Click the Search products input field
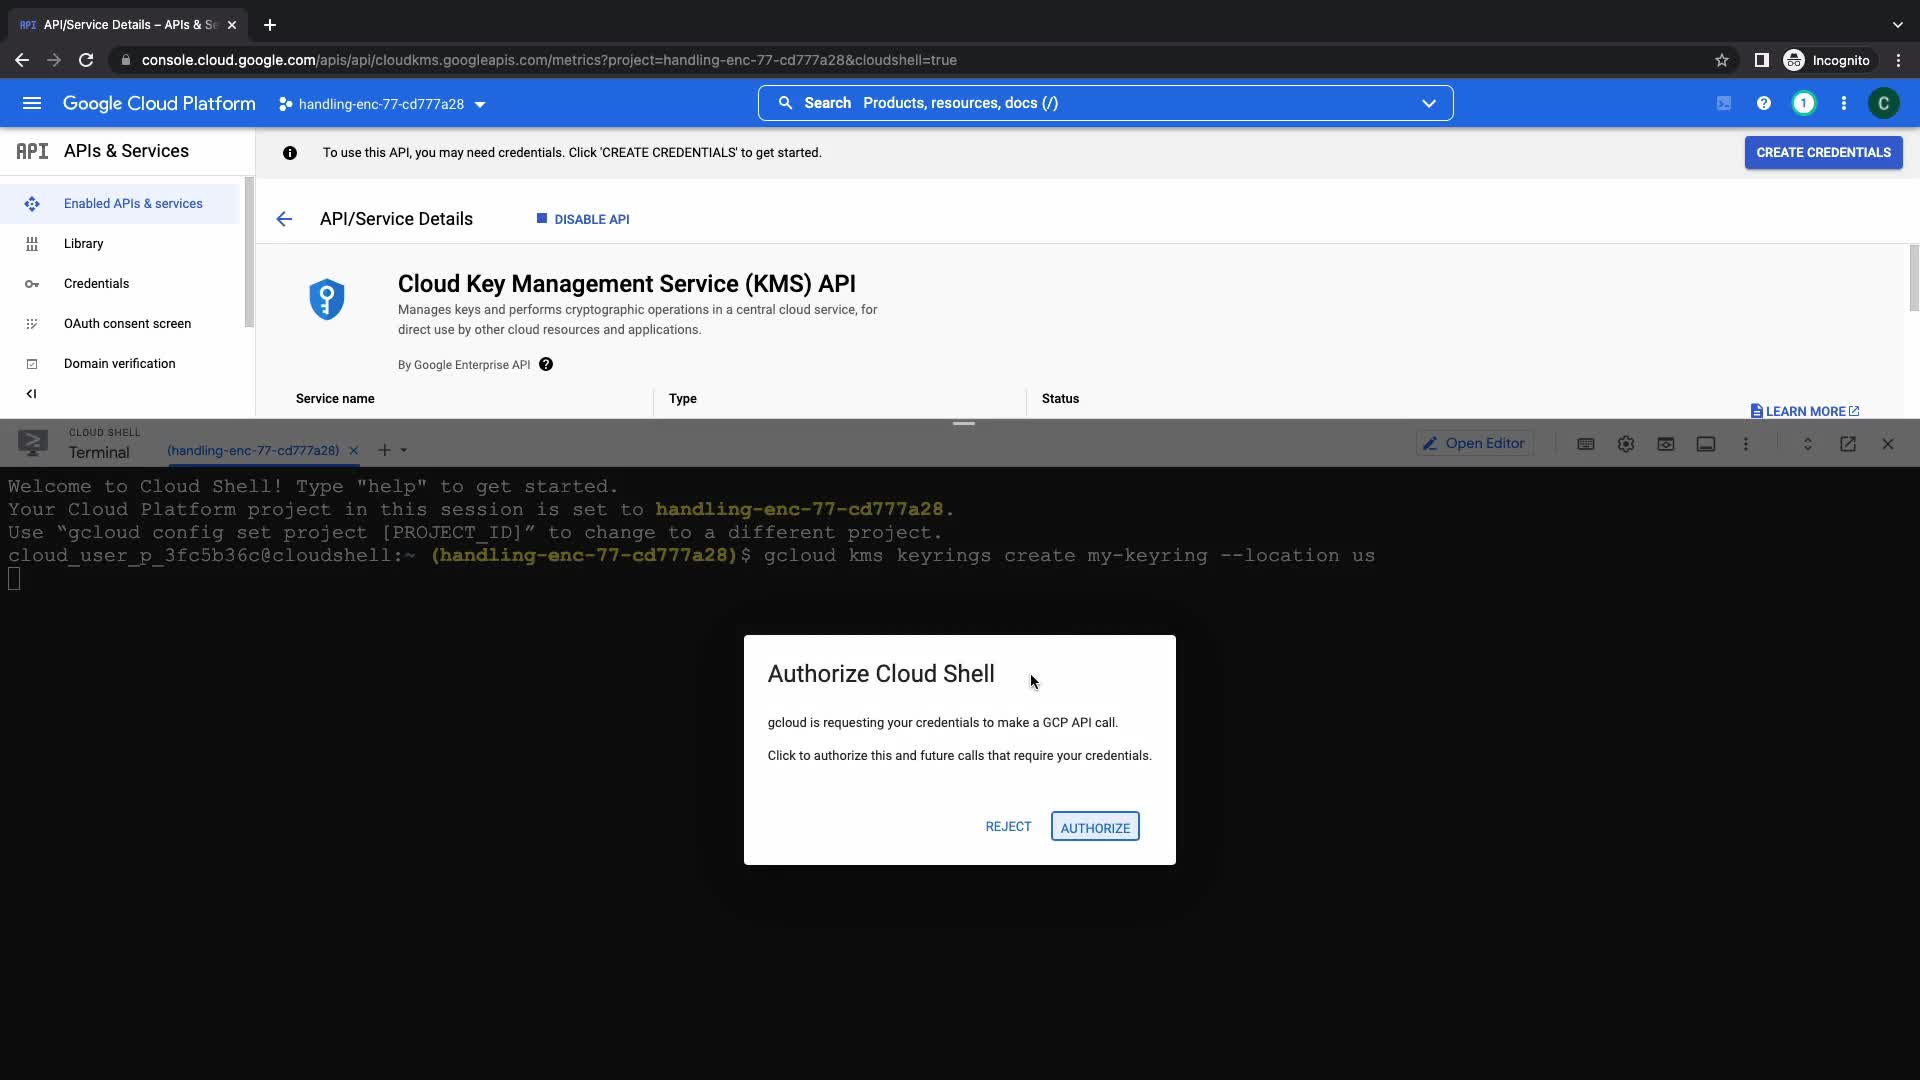This screenshot has height=1080, width=1920. pyautogui.click(x=1100, y=103)
